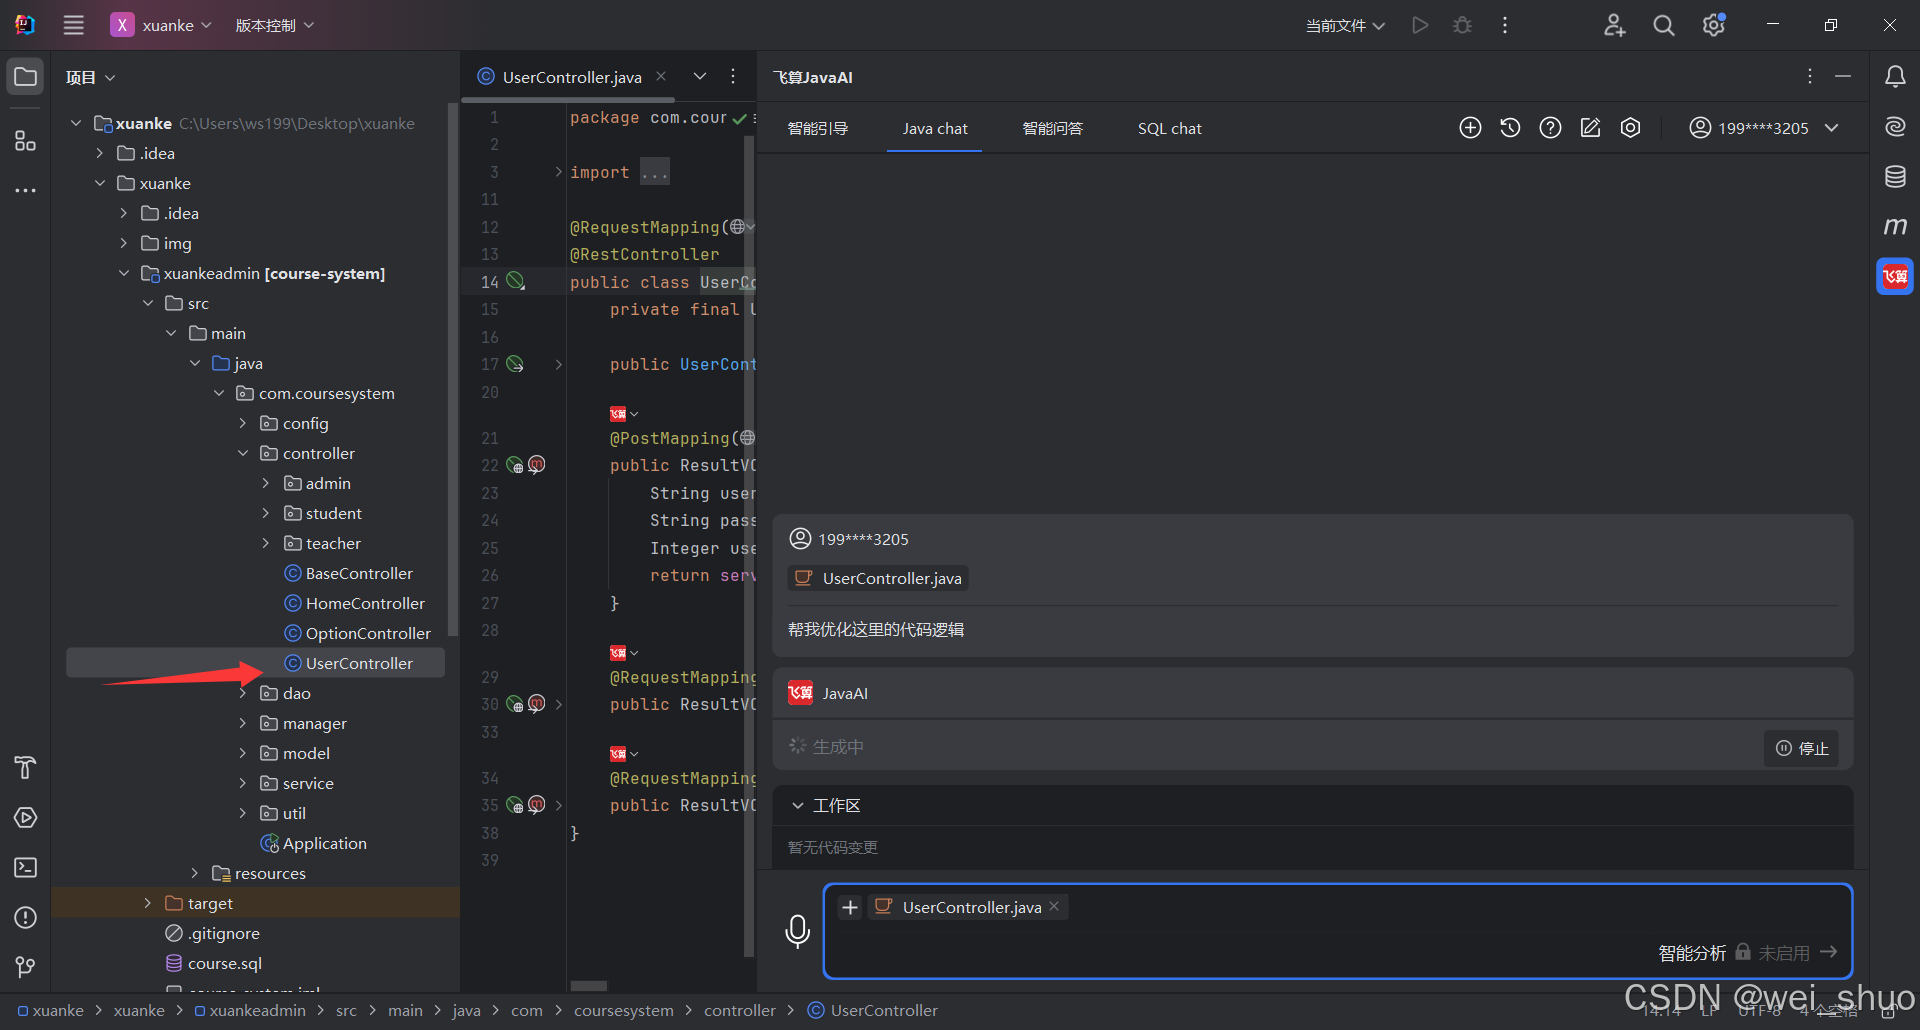The height and width of the screenshot is (1030, 1920).
Task: Show the editor tabs list dropdown
Action: (x=700, y=76)
